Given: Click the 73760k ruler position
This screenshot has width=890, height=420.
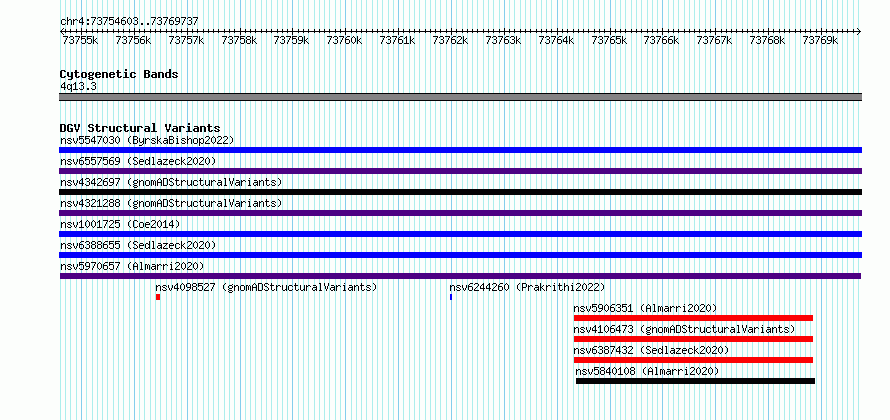Looking at the screenshot, I should point(344,40).
